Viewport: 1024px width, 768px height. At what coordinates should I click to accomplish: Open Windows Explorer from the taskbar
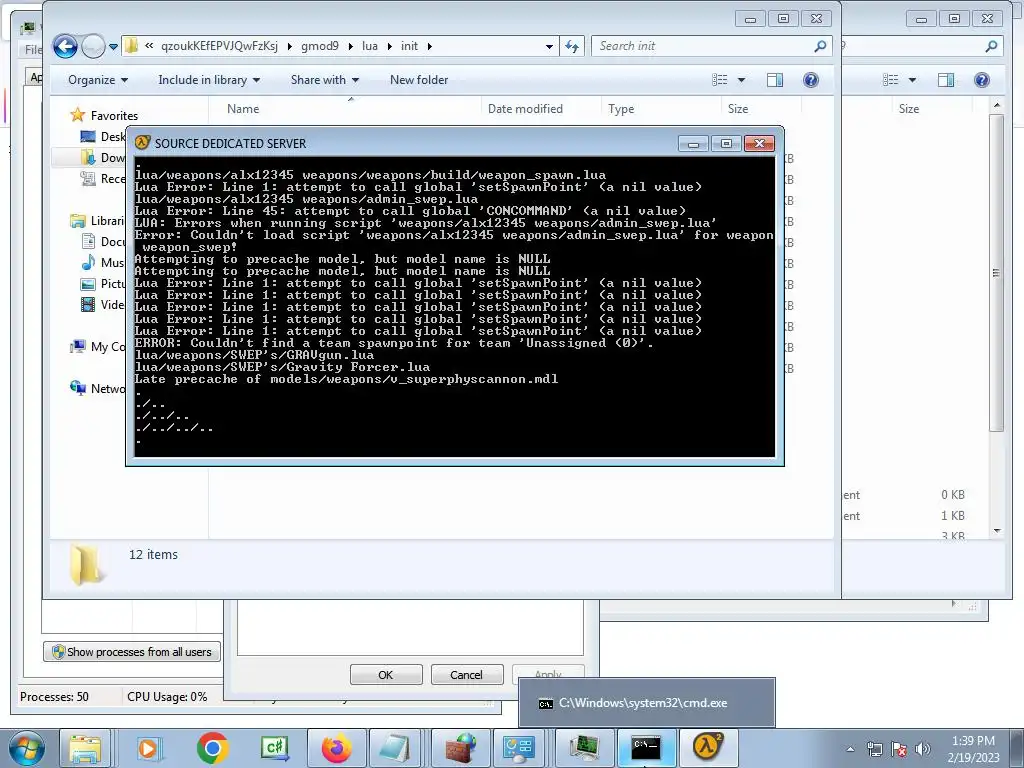coord(85,748)
